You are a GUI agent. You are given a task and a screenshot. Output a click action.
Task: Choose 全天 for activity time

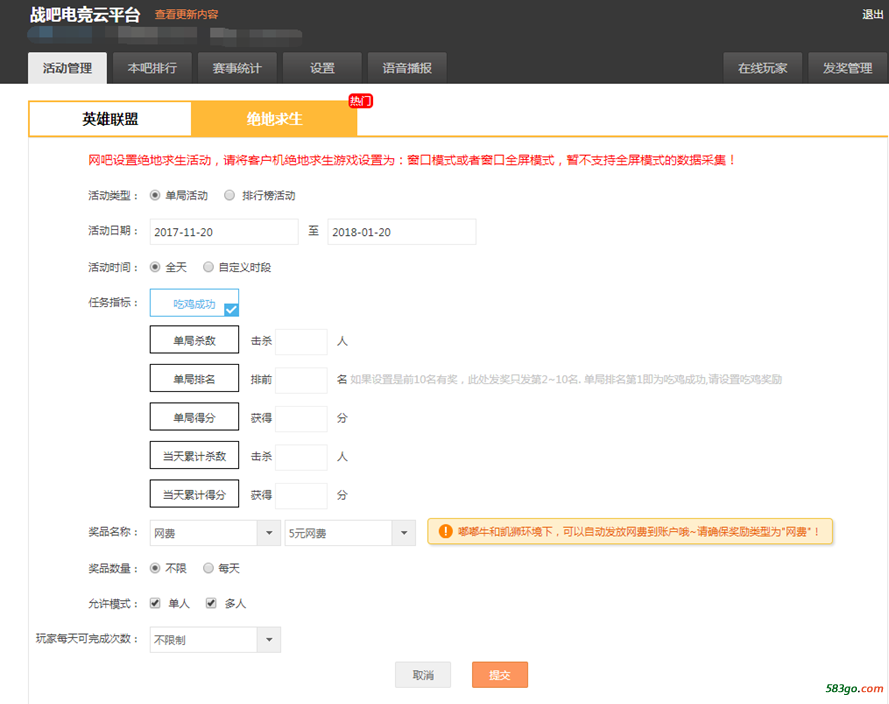click(155, 267)
